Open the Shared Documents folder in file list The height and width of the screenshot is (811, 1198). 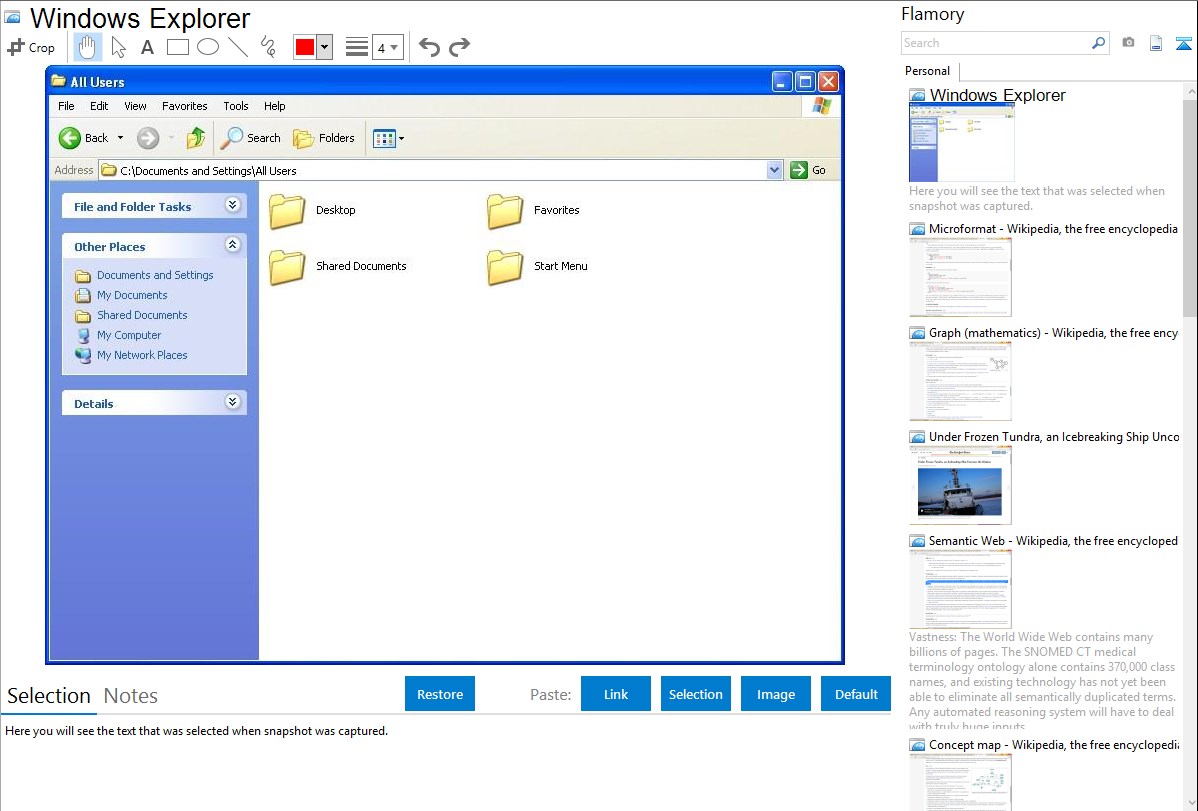(x=287, y=267)
